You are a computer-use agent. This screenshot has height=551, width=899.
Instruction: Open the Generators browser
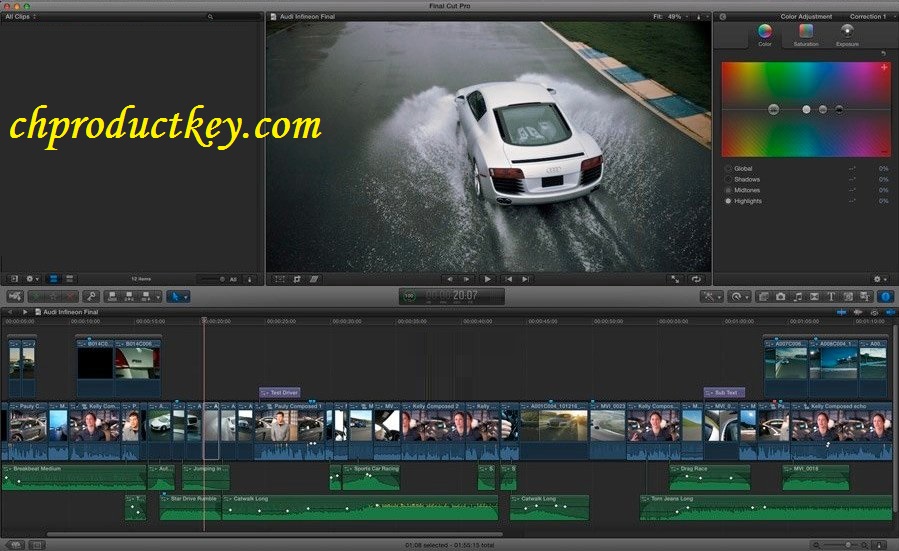click(x=848, y=296)
